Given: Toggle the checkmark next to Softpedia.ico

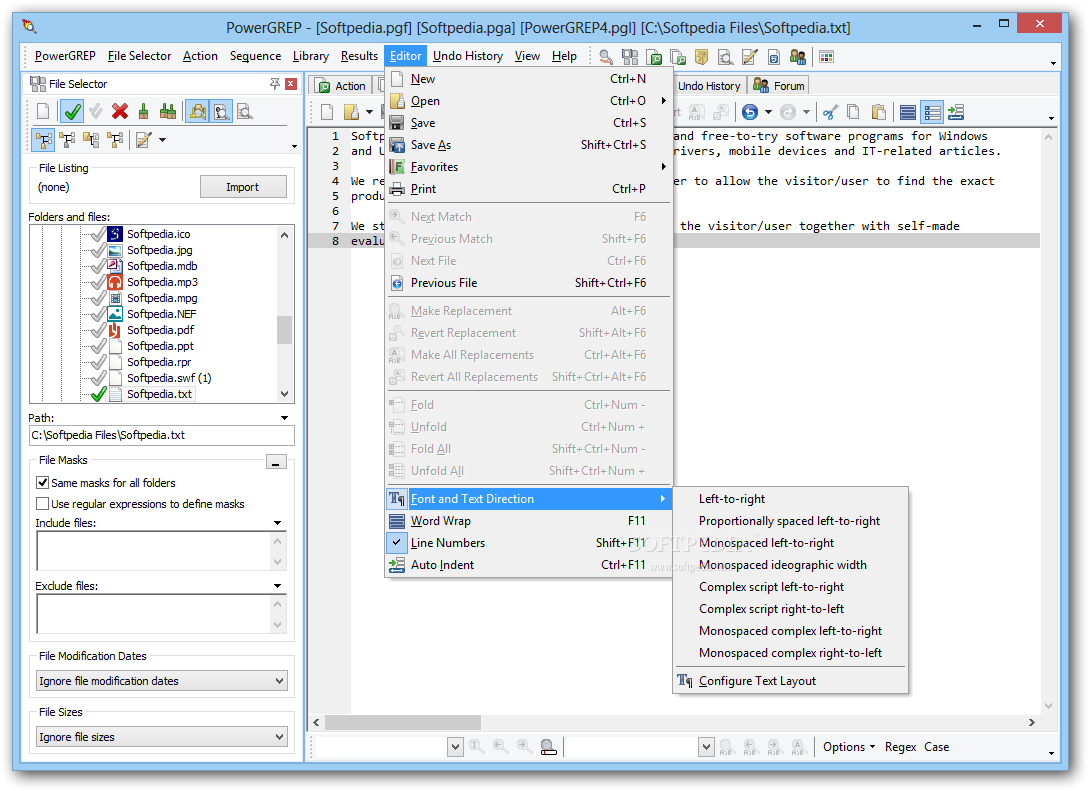Looking at the screenshot, I should (98, 234).
